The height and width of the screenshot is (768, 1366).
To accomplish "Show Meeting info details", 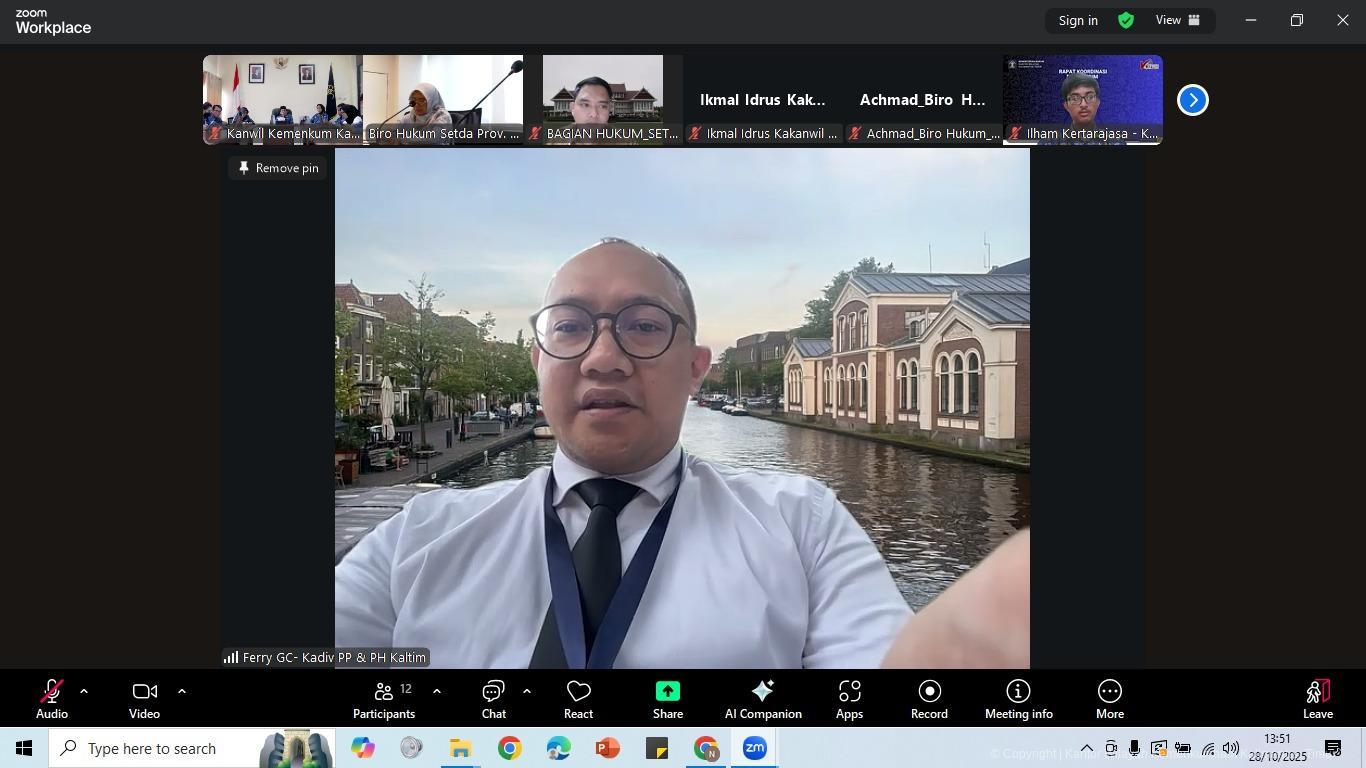I will pos(1018,698).
